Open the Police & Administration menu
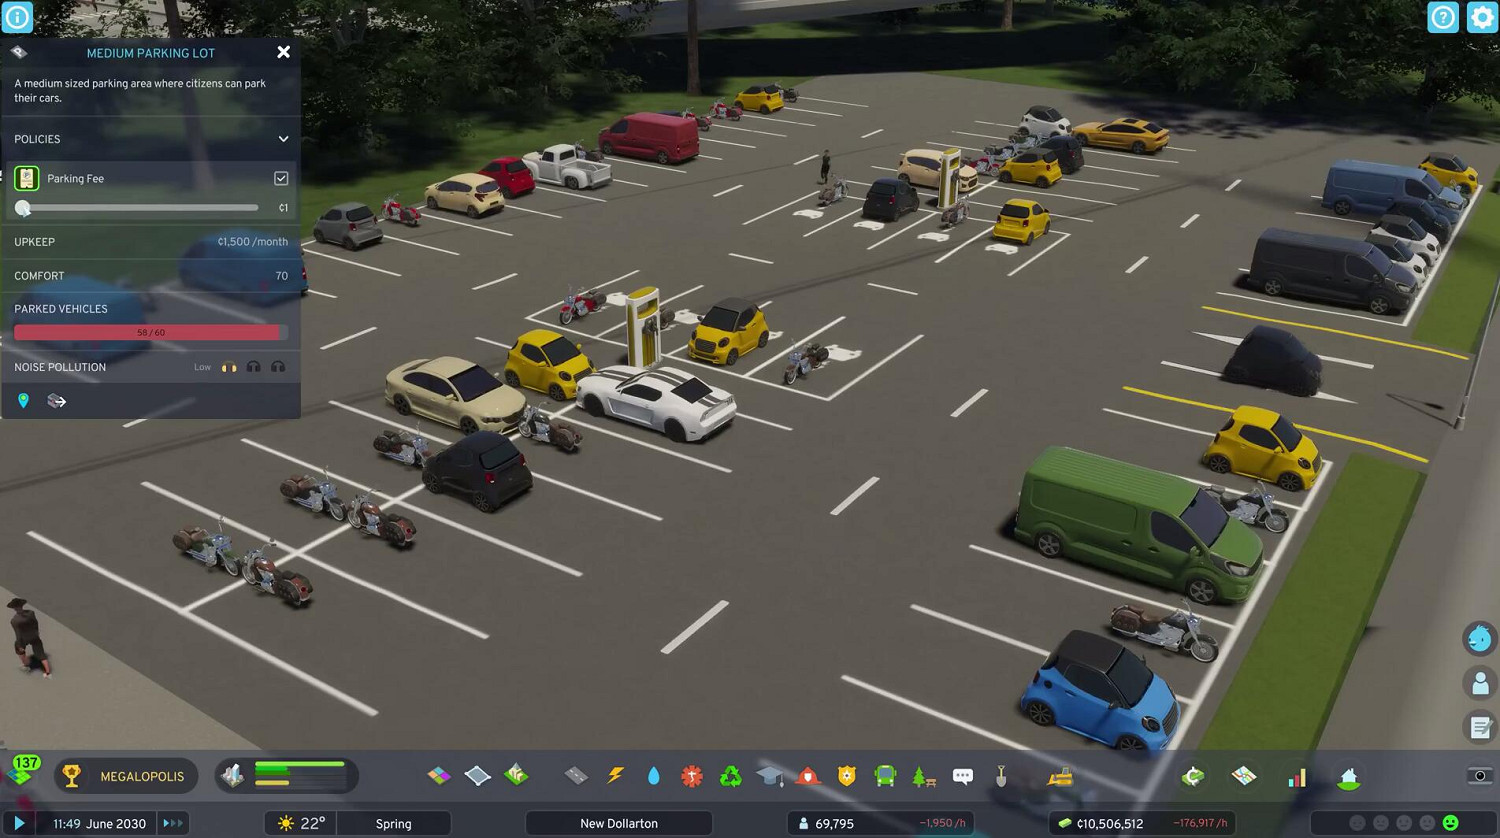The height and width of the screenshot is (838, 1500). point(847,776)
